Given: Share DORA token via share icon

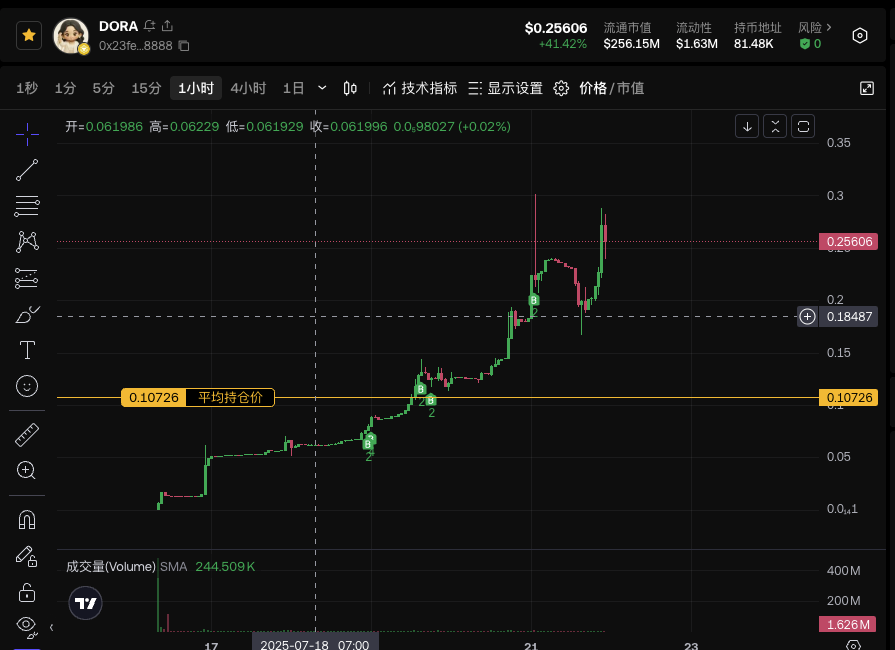Looking at the screenshot, I should click(x=167, y=26).
